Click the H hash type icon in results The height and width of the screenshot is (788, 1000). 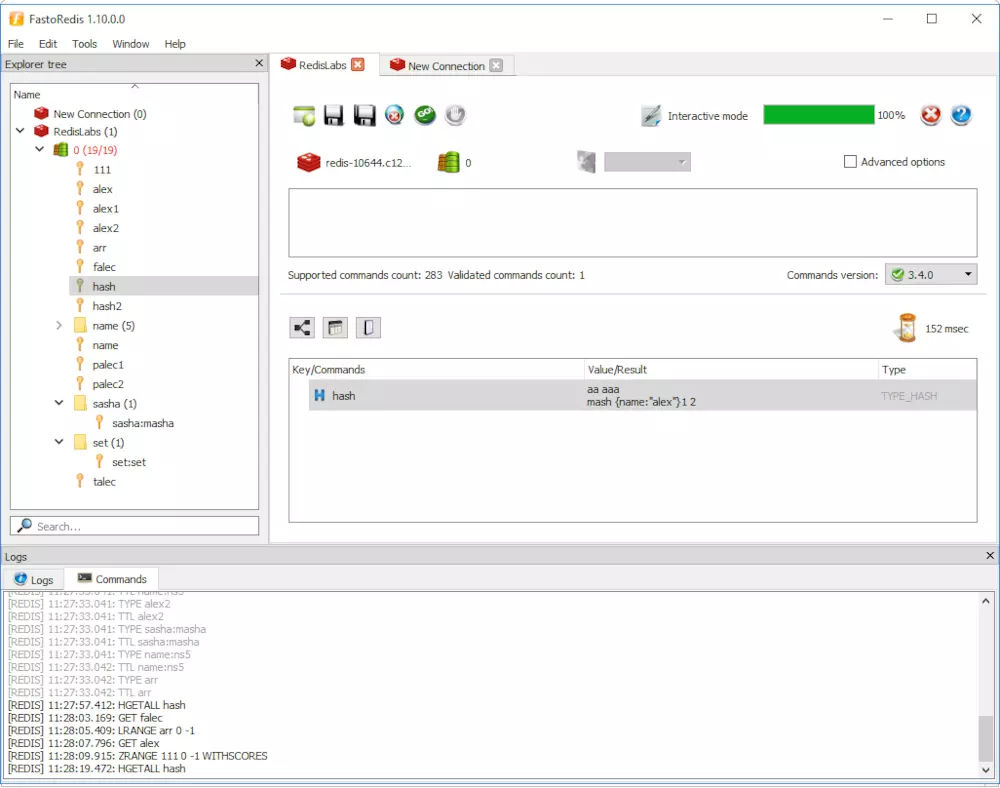[320, 396]
